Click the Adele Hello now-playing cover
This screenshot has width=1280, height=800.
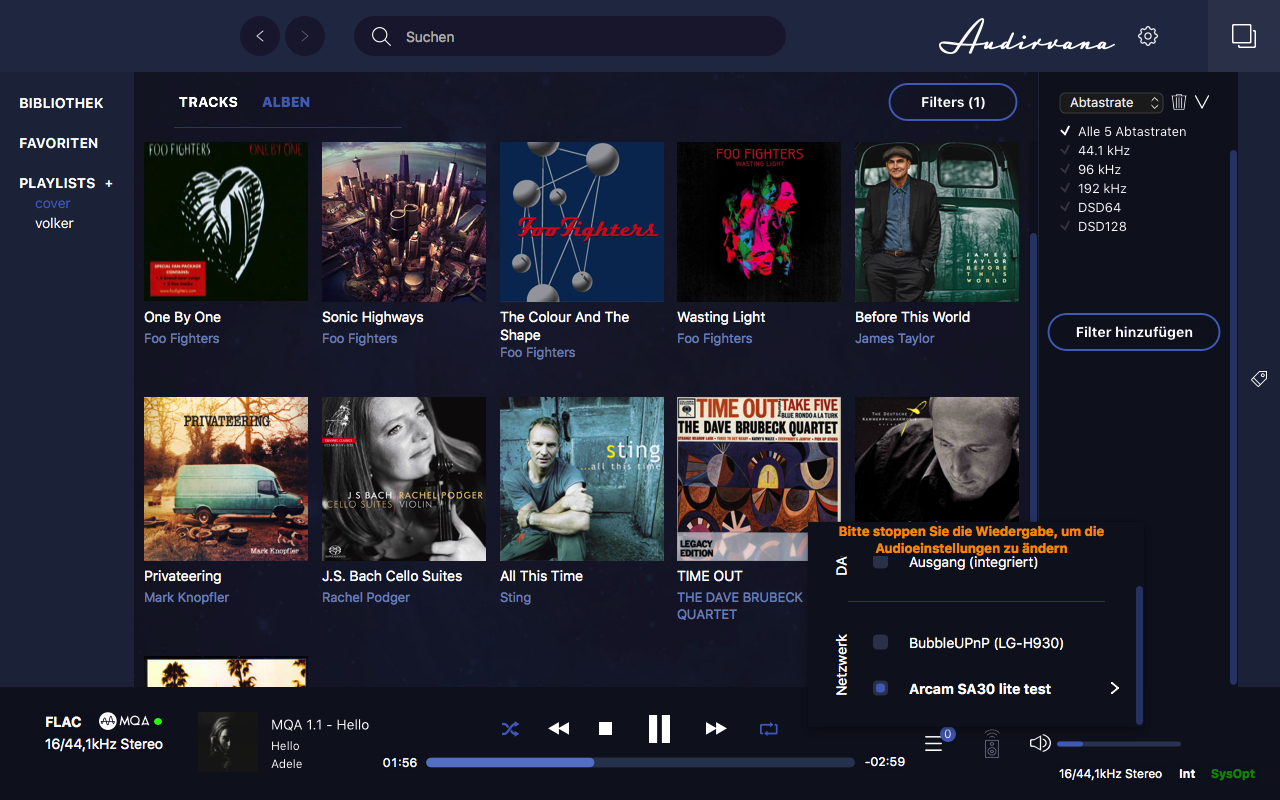pos(227,742)
